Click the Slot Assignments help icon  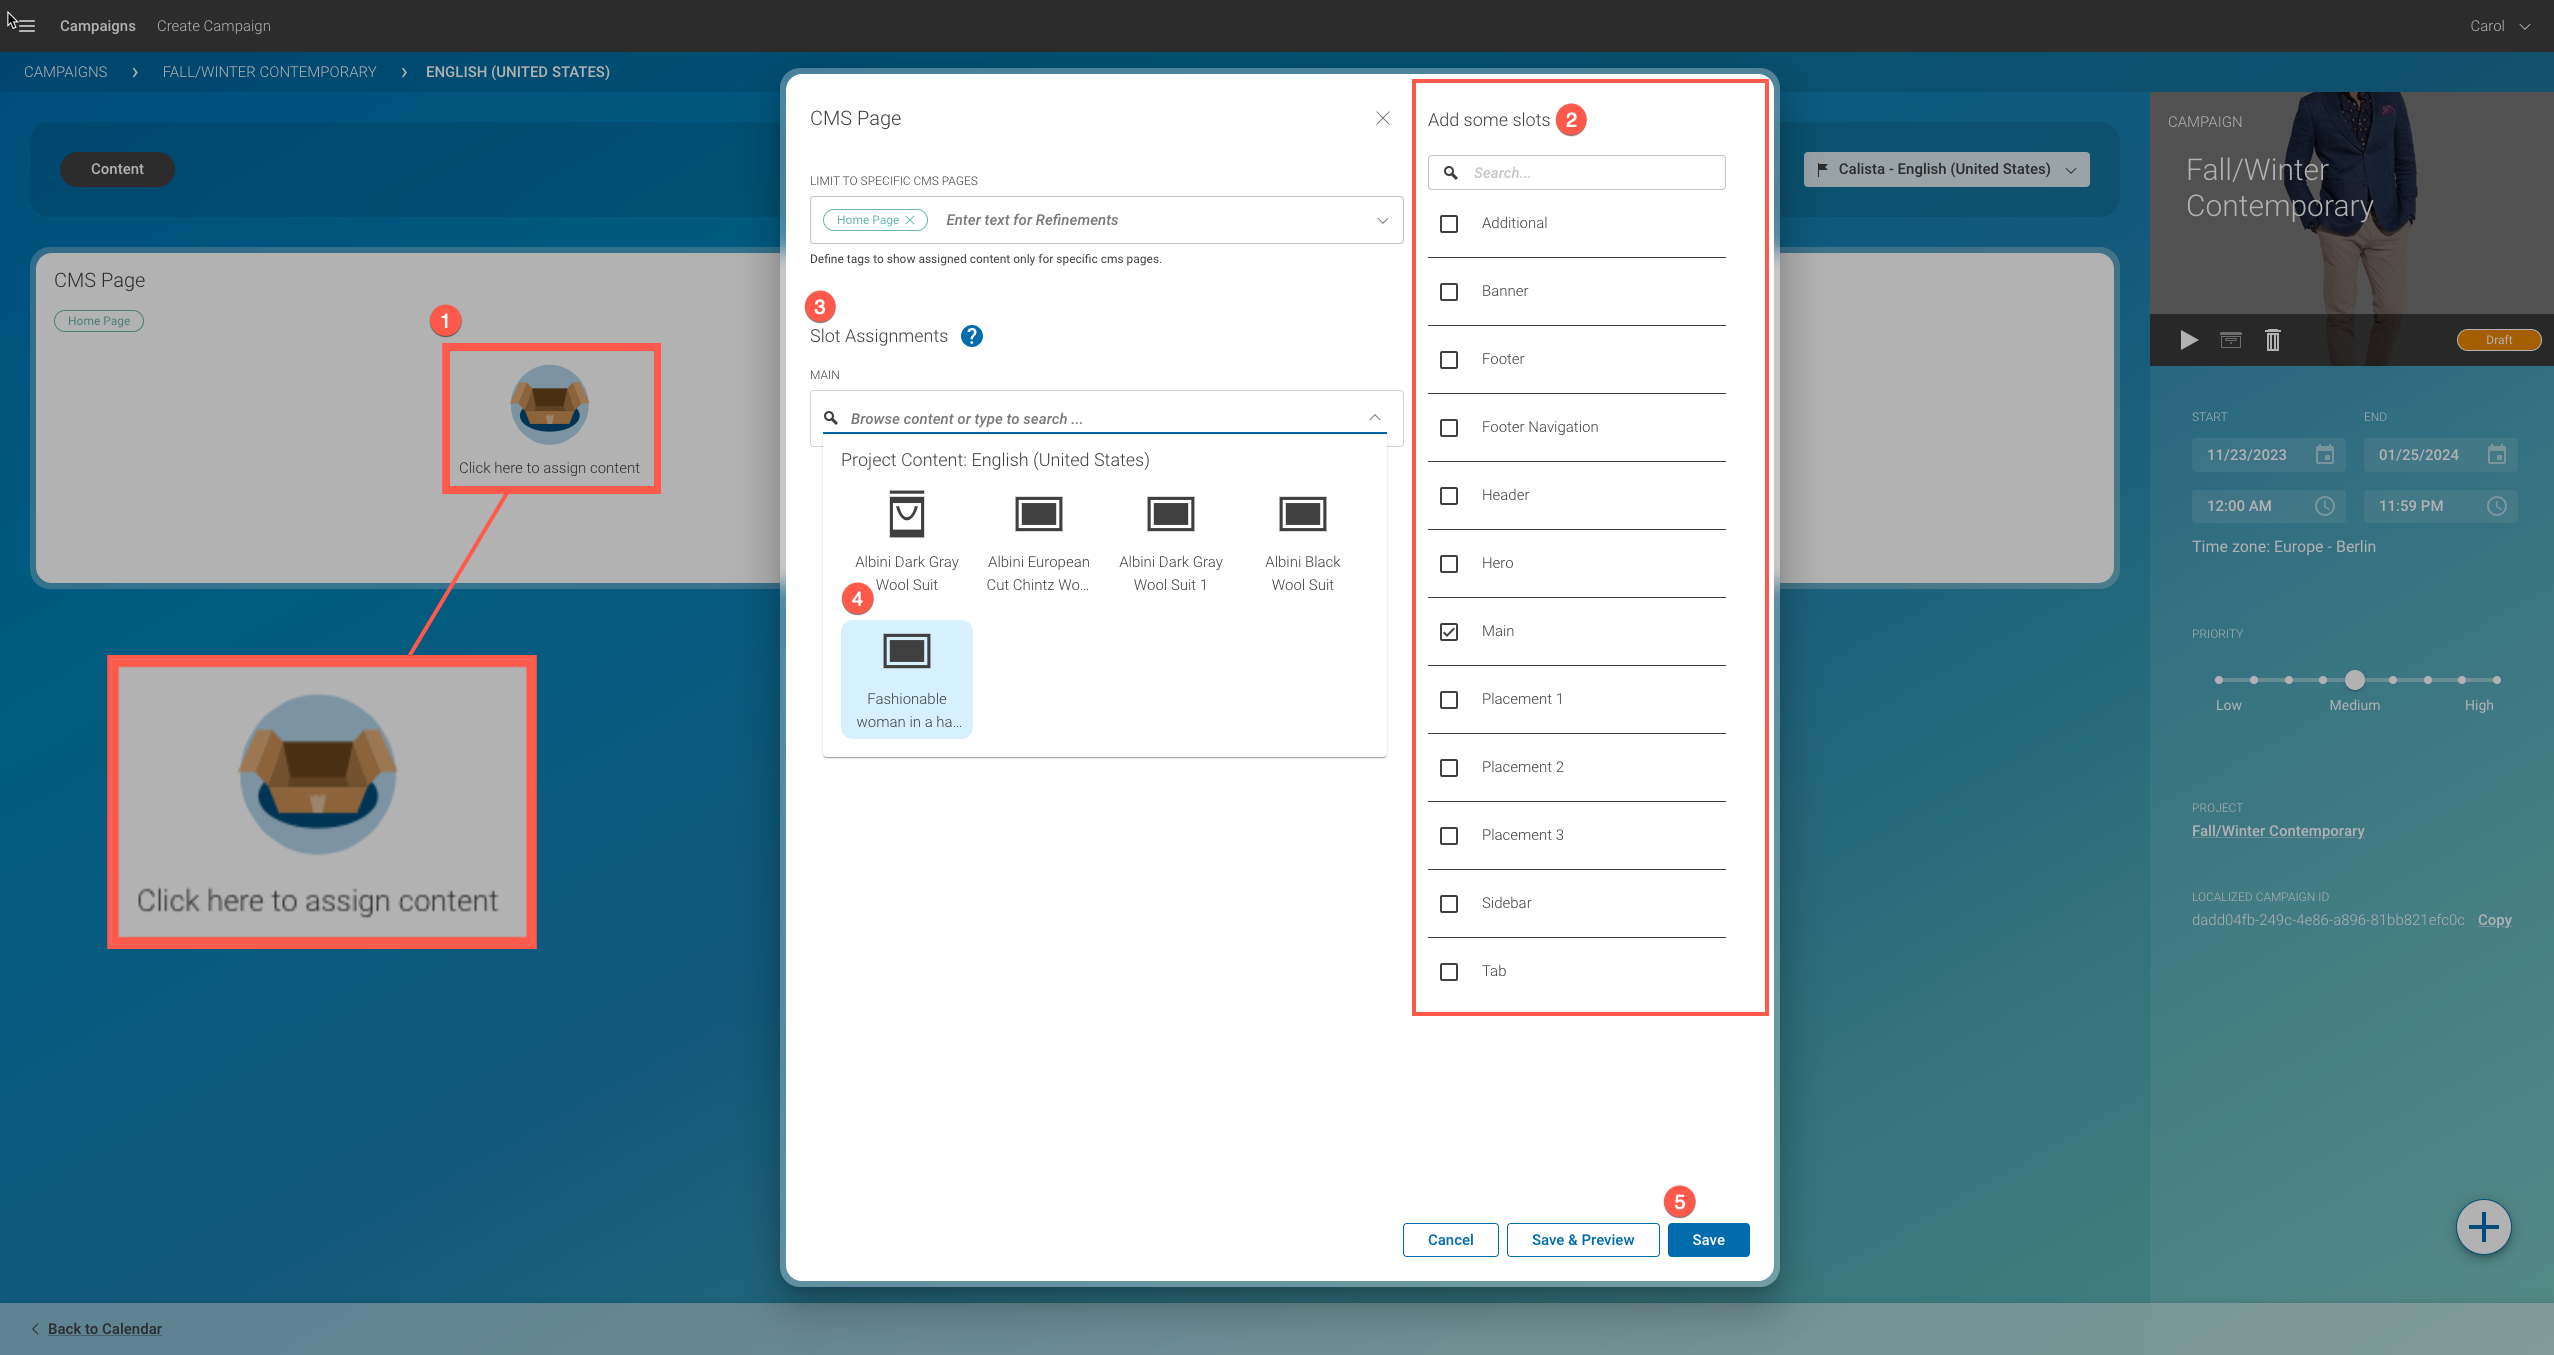pyautogui.click(x=971, y=336)
